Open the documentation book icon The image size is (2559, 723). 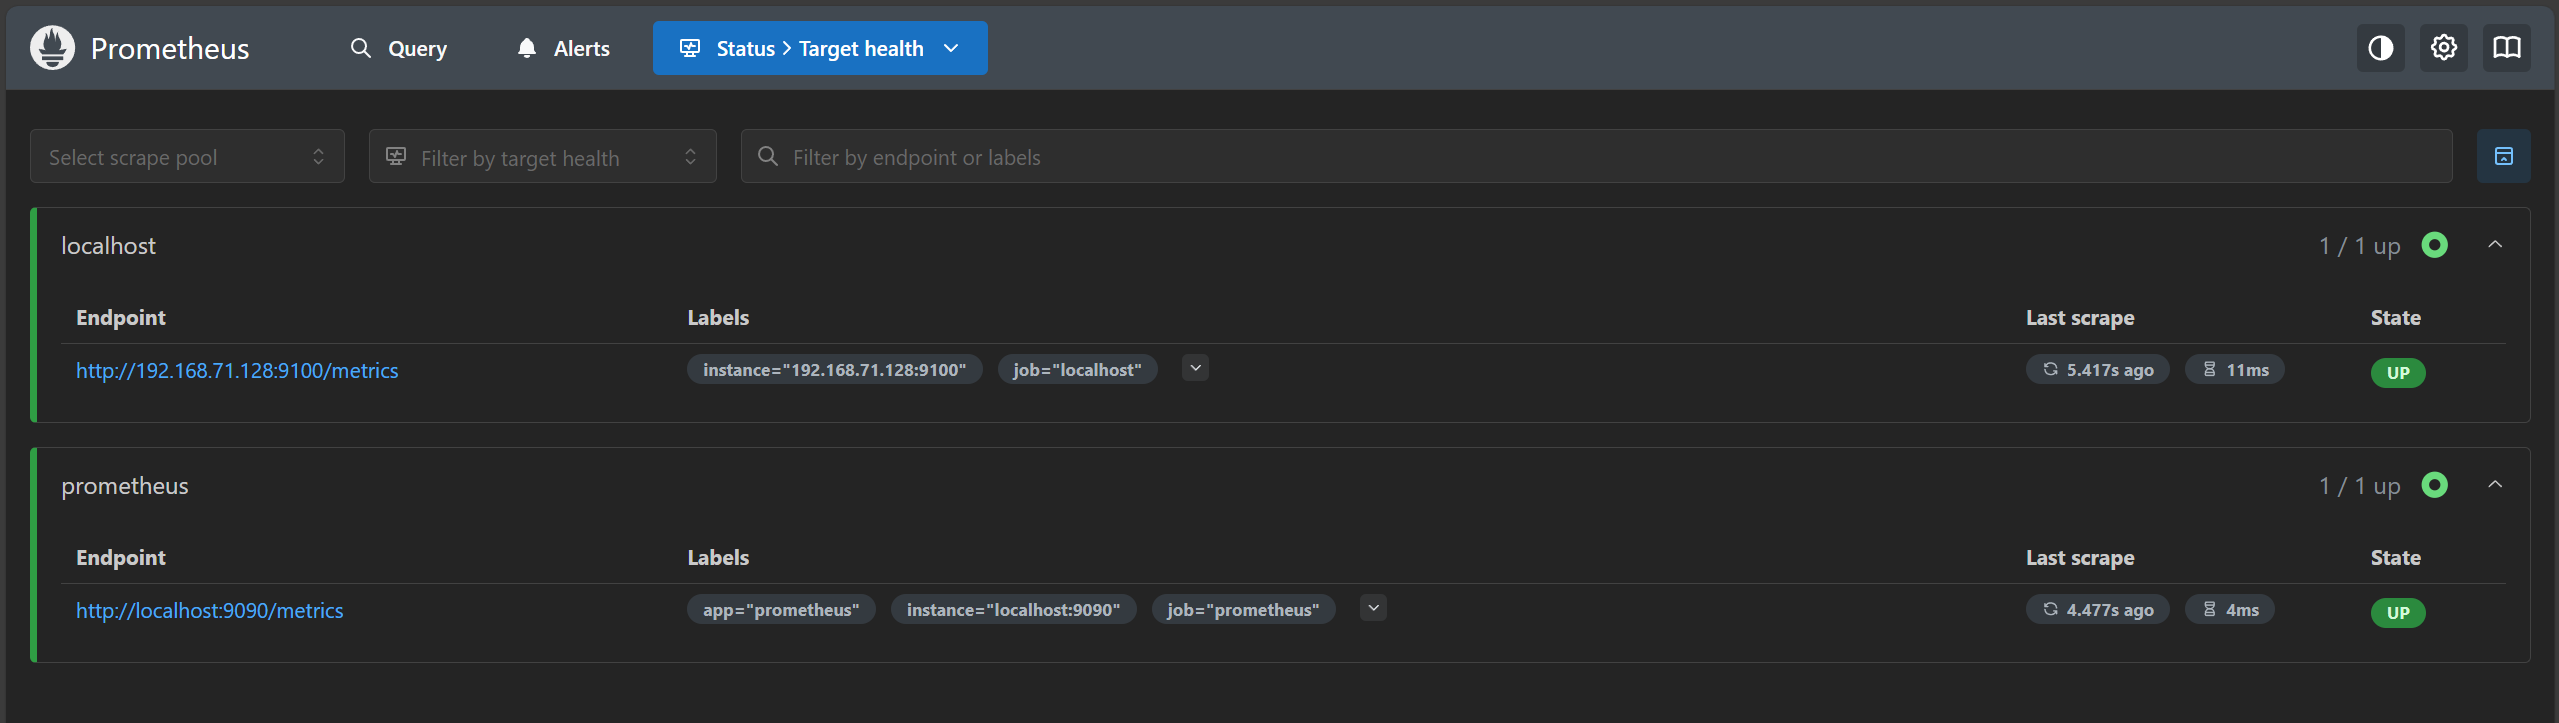pos(2506,48)
